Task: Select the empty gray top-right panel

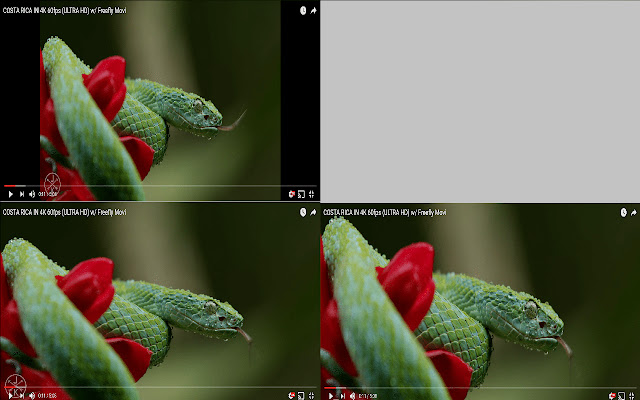Action: point(480,101)
